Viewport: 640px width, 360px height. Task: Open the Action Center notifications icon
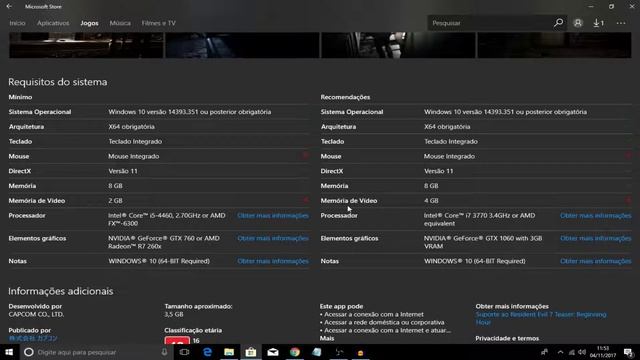coord(629,352)
